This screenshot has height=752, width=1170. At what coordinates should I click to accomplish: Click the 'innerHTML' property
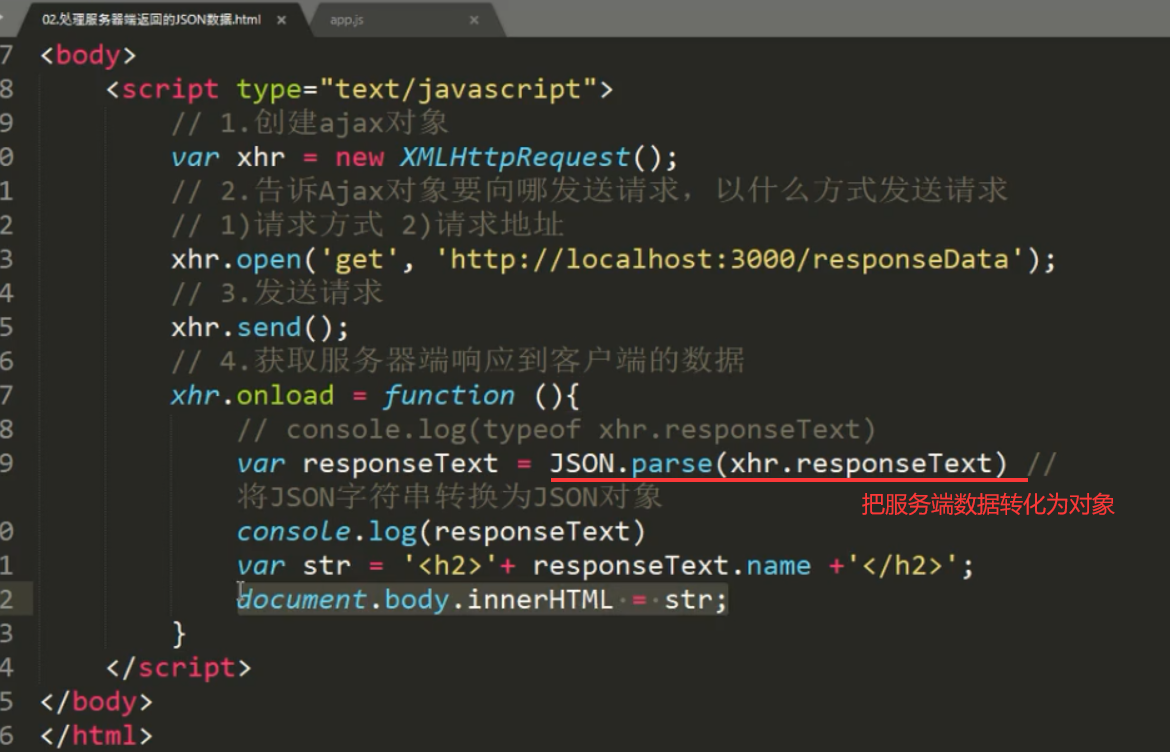[539, 600]
